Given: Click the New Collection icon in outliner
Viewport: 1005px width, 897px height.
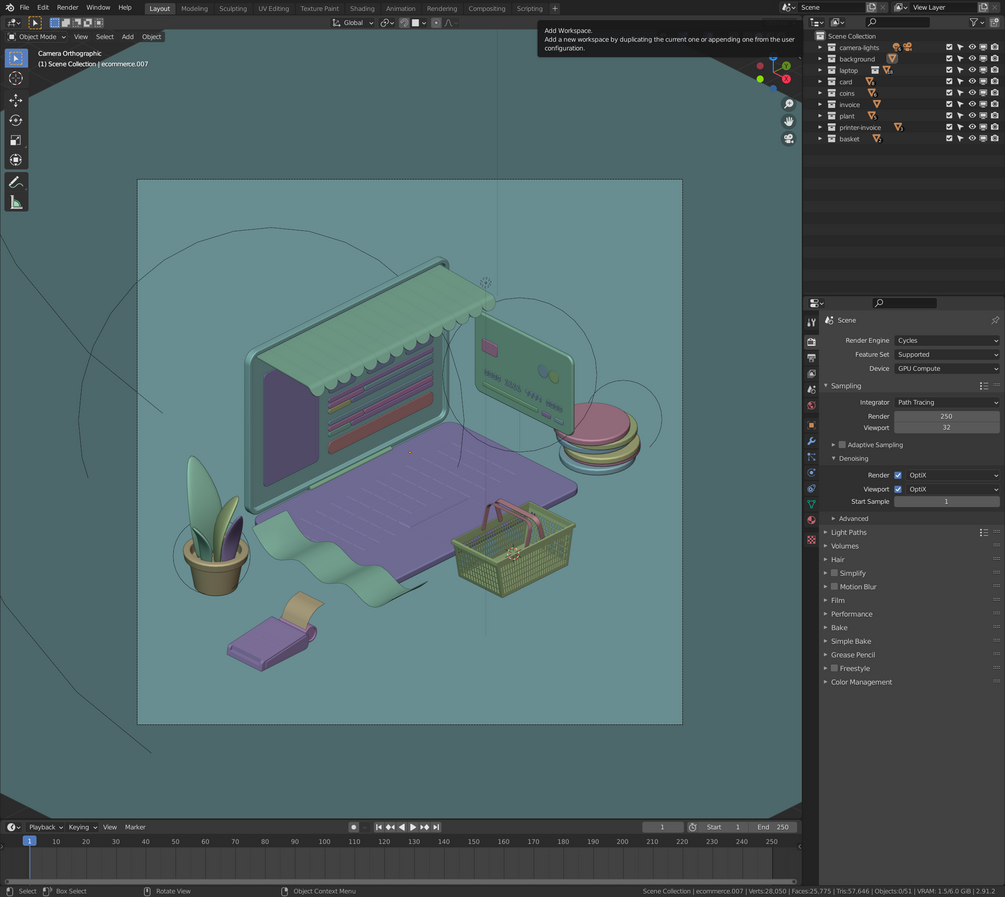Looking at the screenshot, I should click(994, 22).
